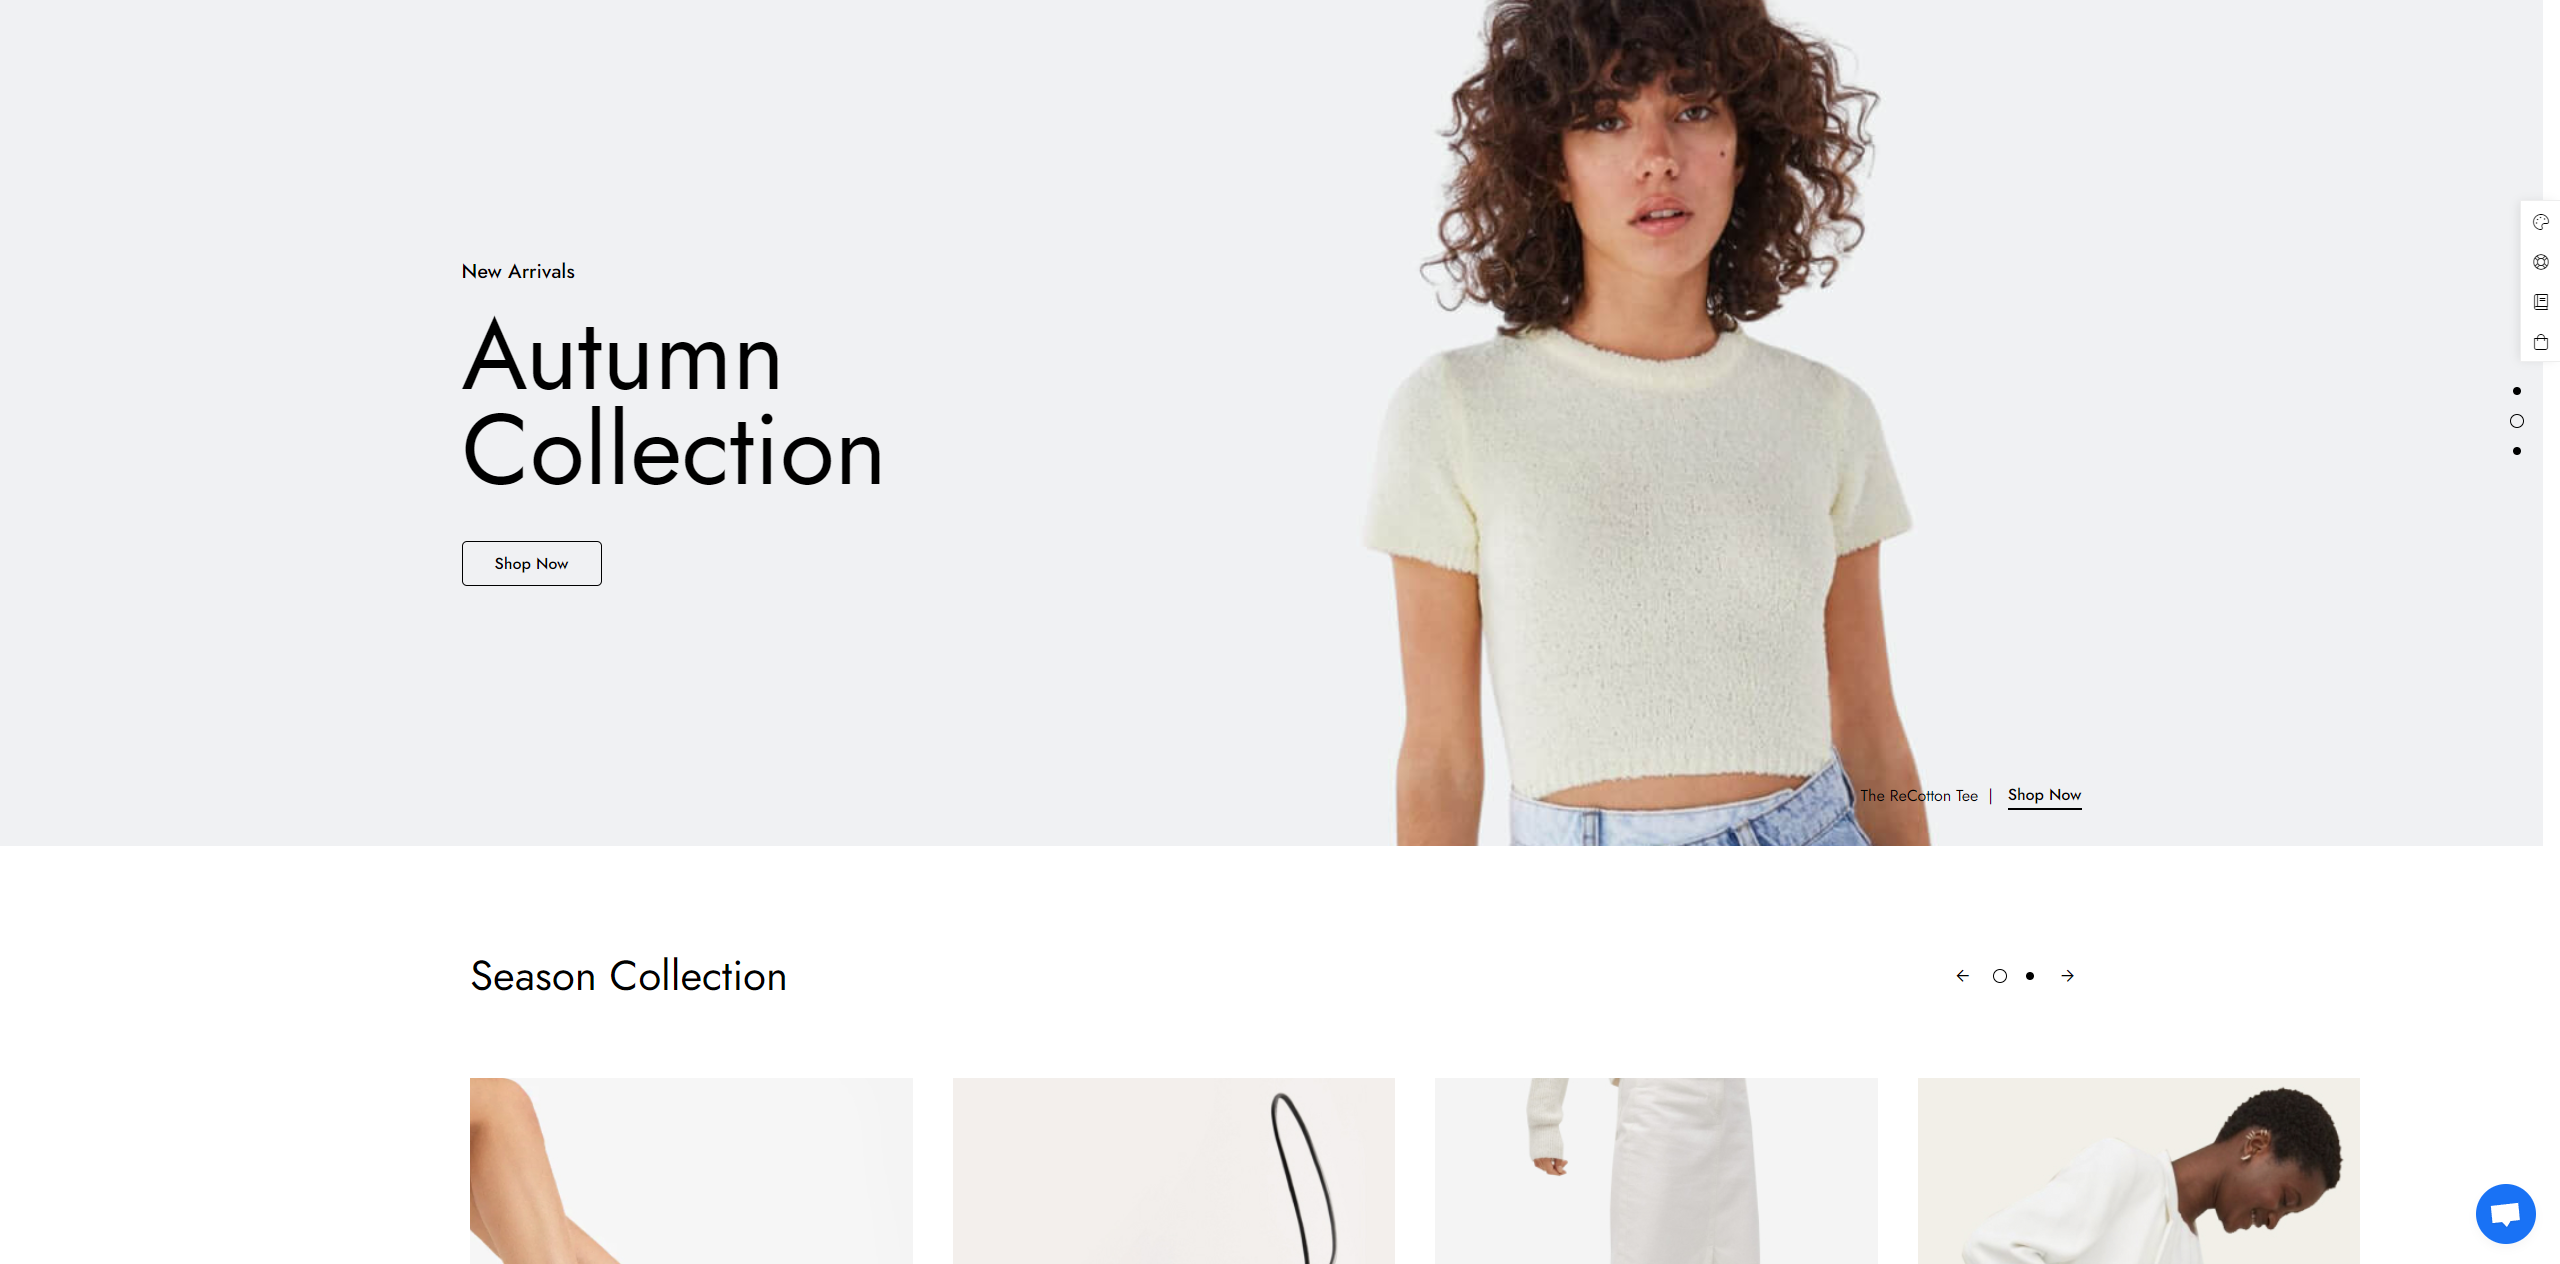Open the product image with black bag strap
This screenshot has height=1264, width=2560.
[x=1173, y=1171]
